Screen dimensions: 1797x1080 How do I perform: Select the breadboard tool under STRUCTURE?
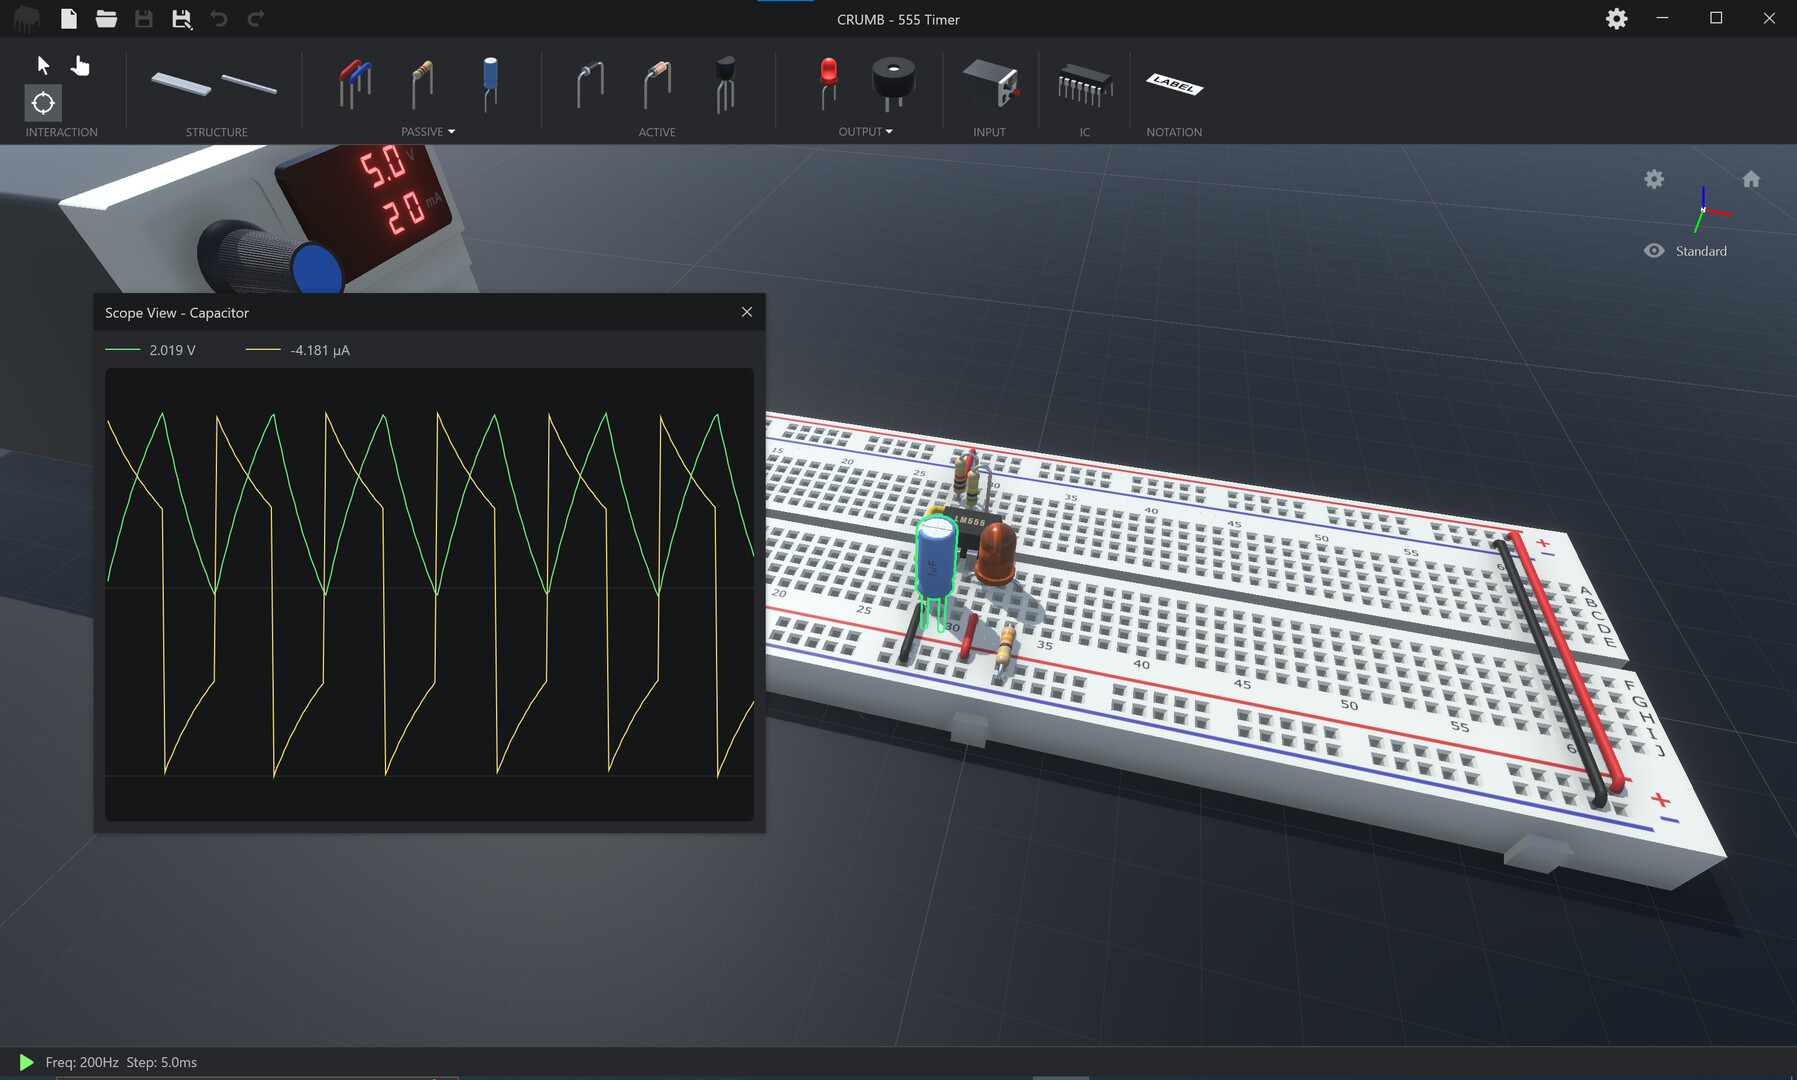[183, 85]
